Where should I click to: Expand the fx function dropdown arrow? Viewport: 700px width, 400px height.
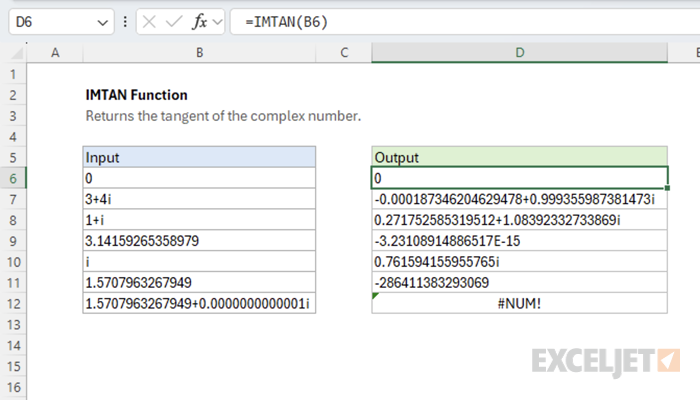[x=217, y=22]
